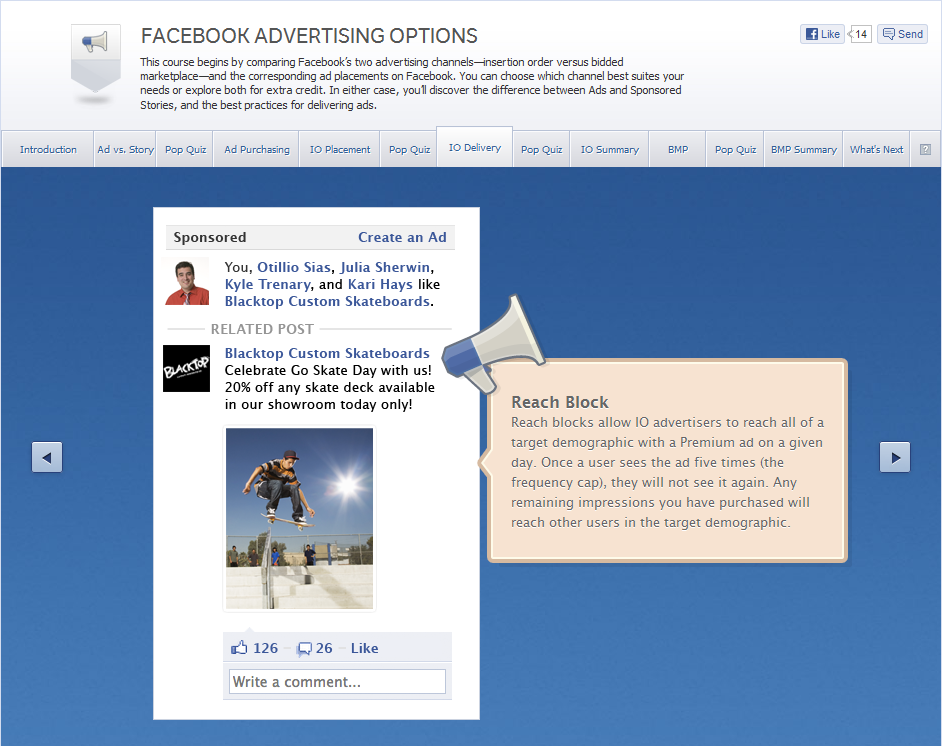Select the IO Delivery tab

475,147
